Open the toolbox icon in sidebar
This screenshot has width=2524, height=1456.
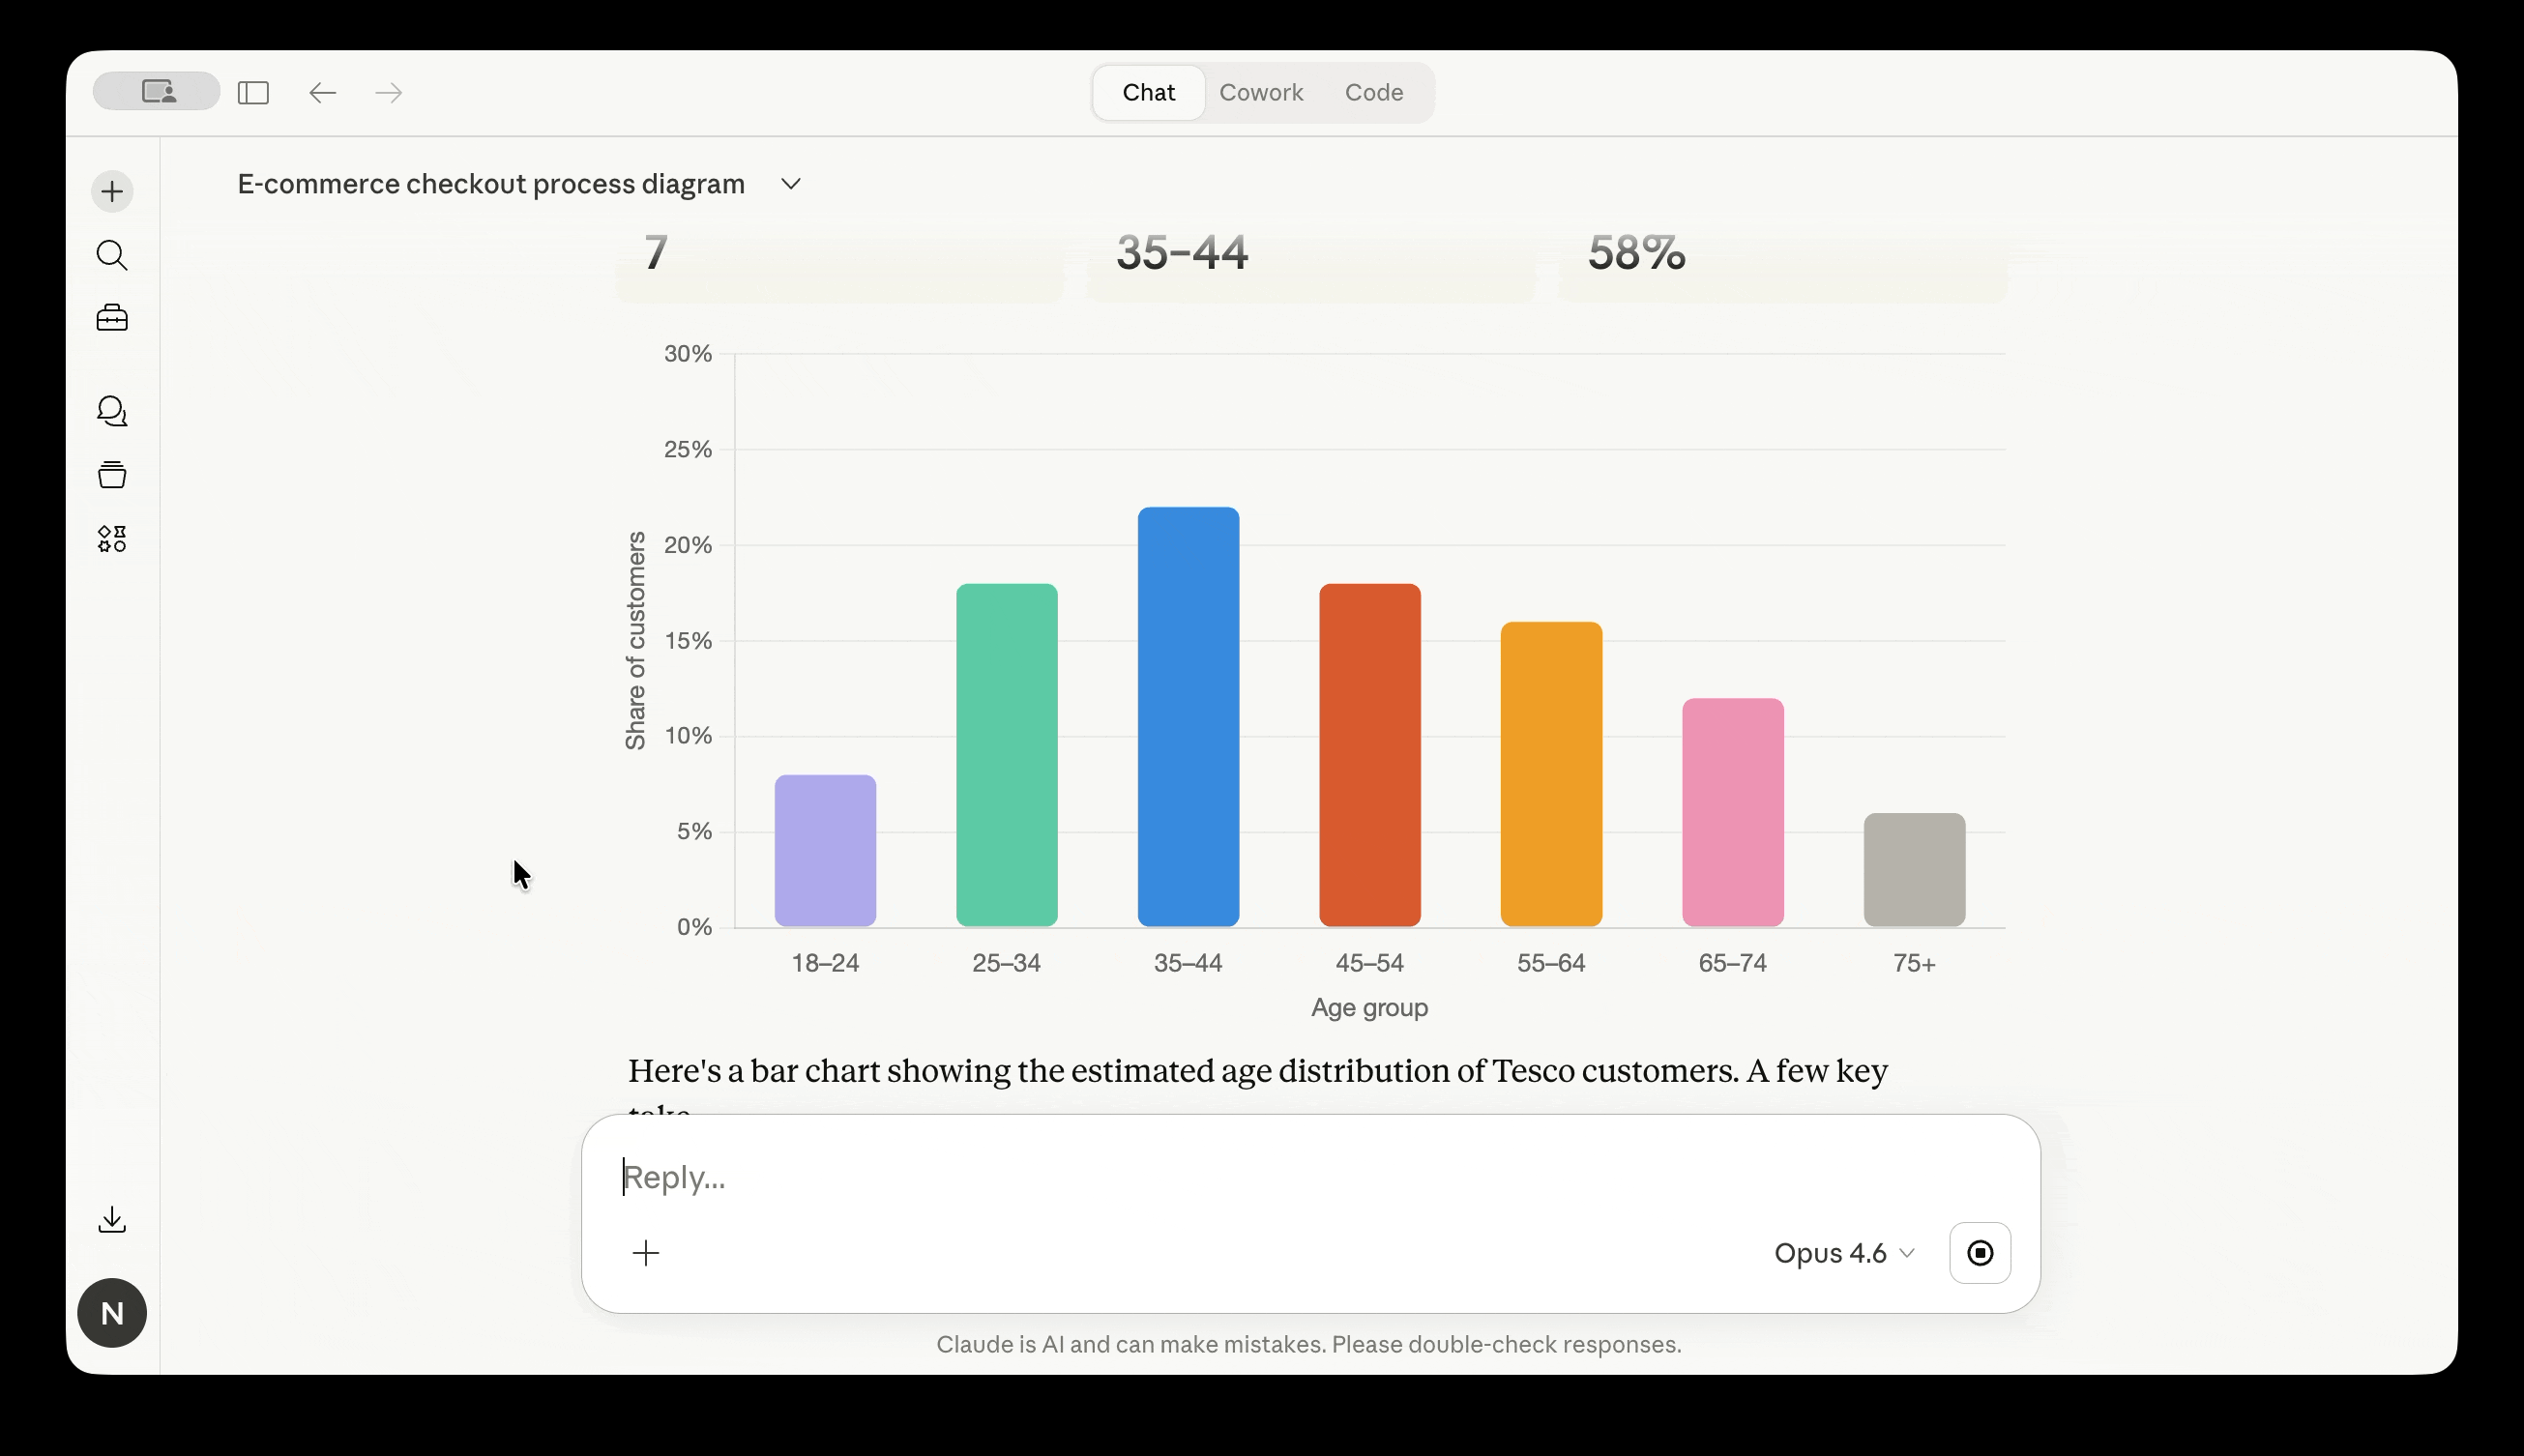112,318
